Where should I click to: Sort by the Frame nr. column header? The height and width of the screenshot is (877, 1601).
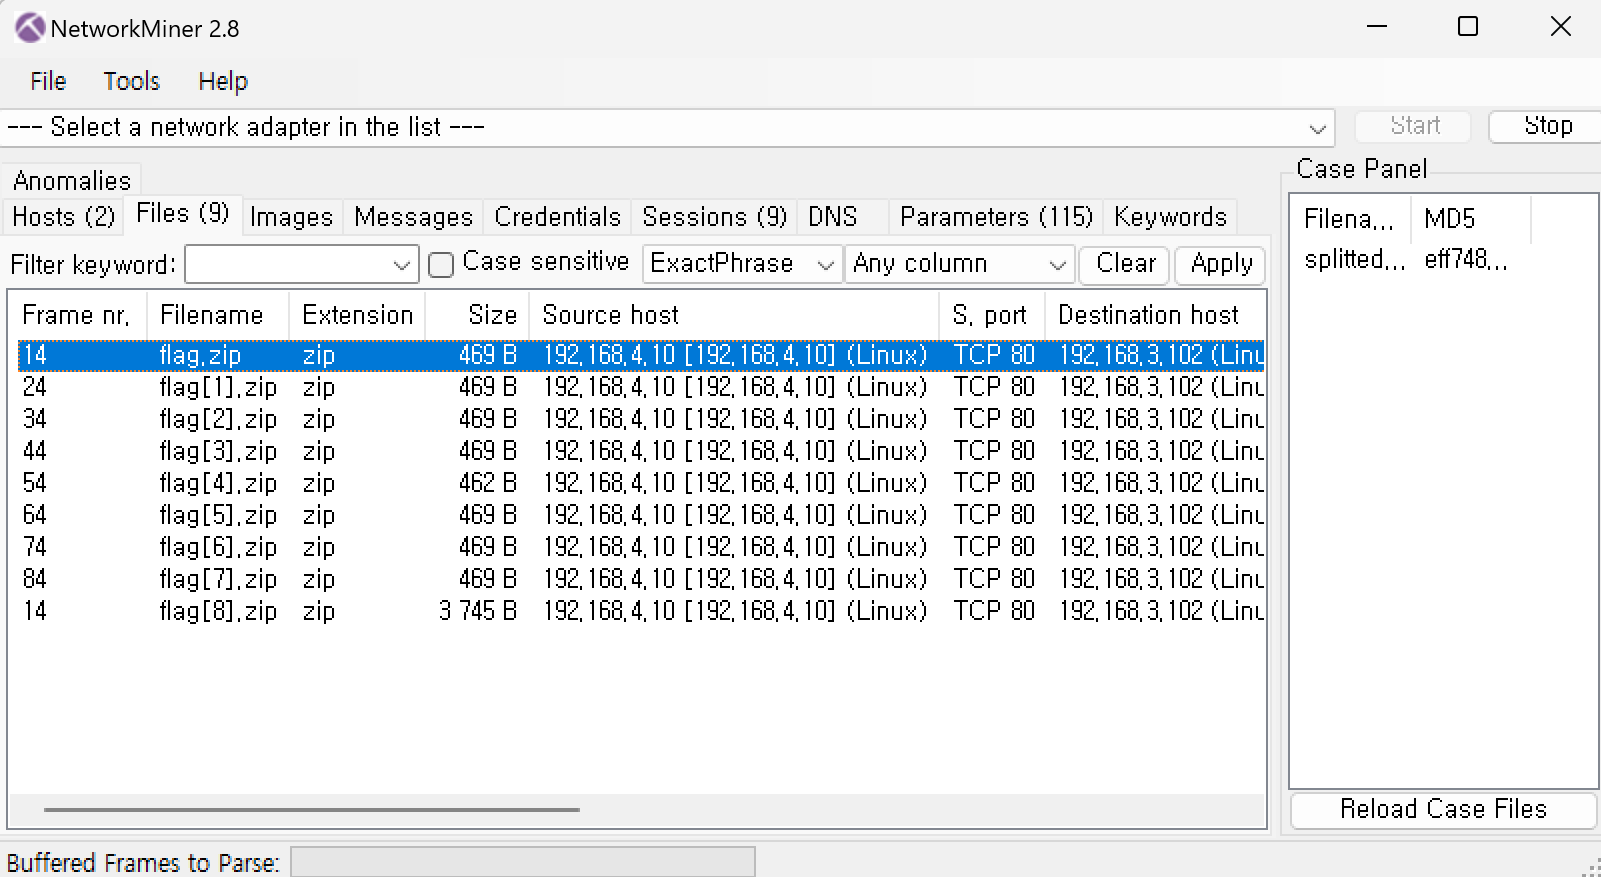pos(77,315)
